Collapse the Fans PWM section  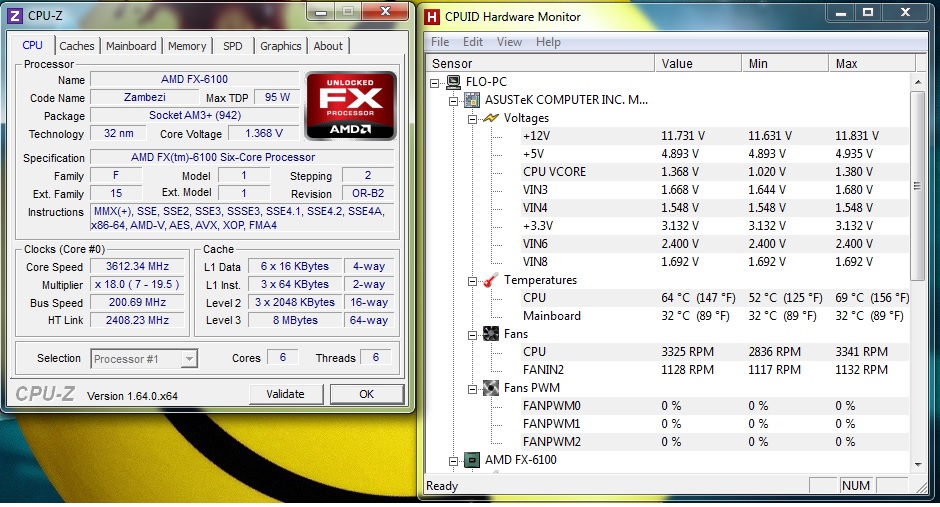coord(472,388)
